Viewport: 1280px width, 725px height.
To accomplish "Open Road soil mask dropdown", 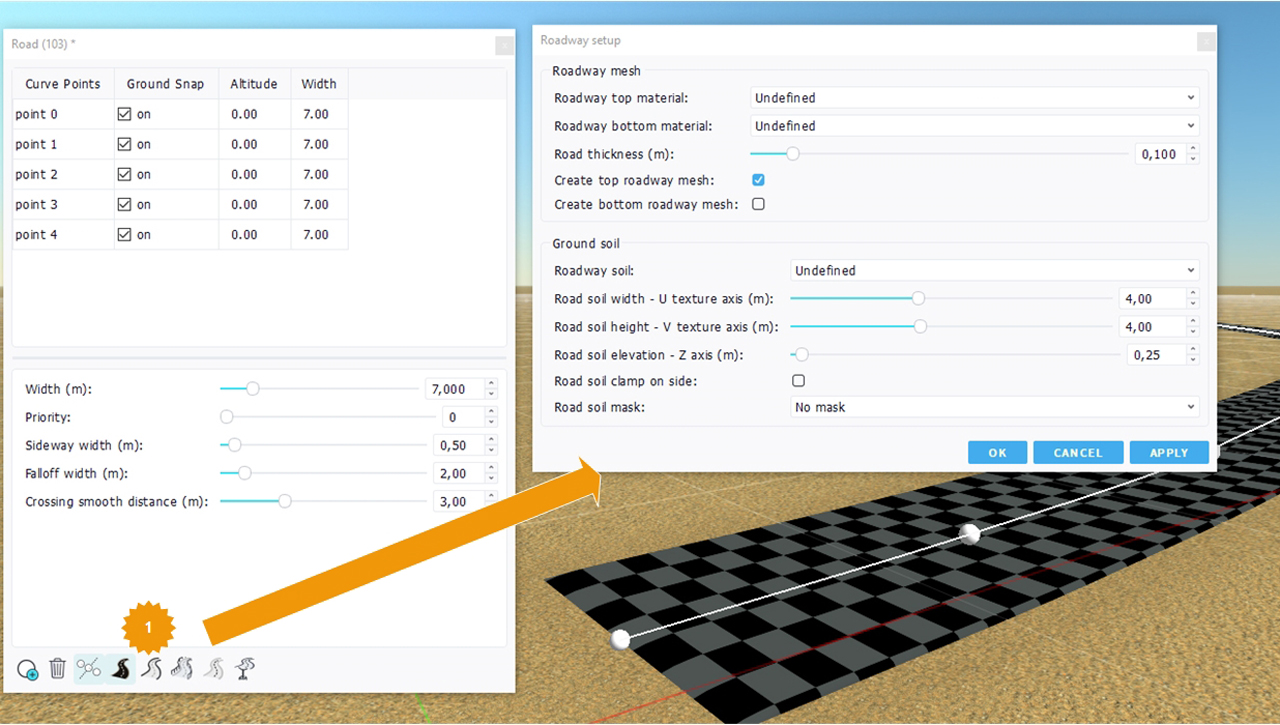I will (x=994, y=407).
